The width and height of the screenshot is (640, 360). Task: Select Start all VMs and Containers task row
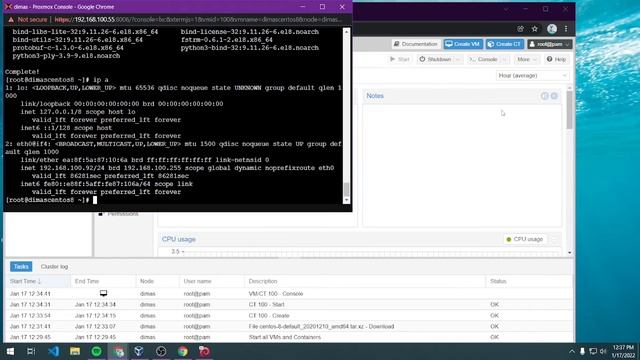(289, 337)
